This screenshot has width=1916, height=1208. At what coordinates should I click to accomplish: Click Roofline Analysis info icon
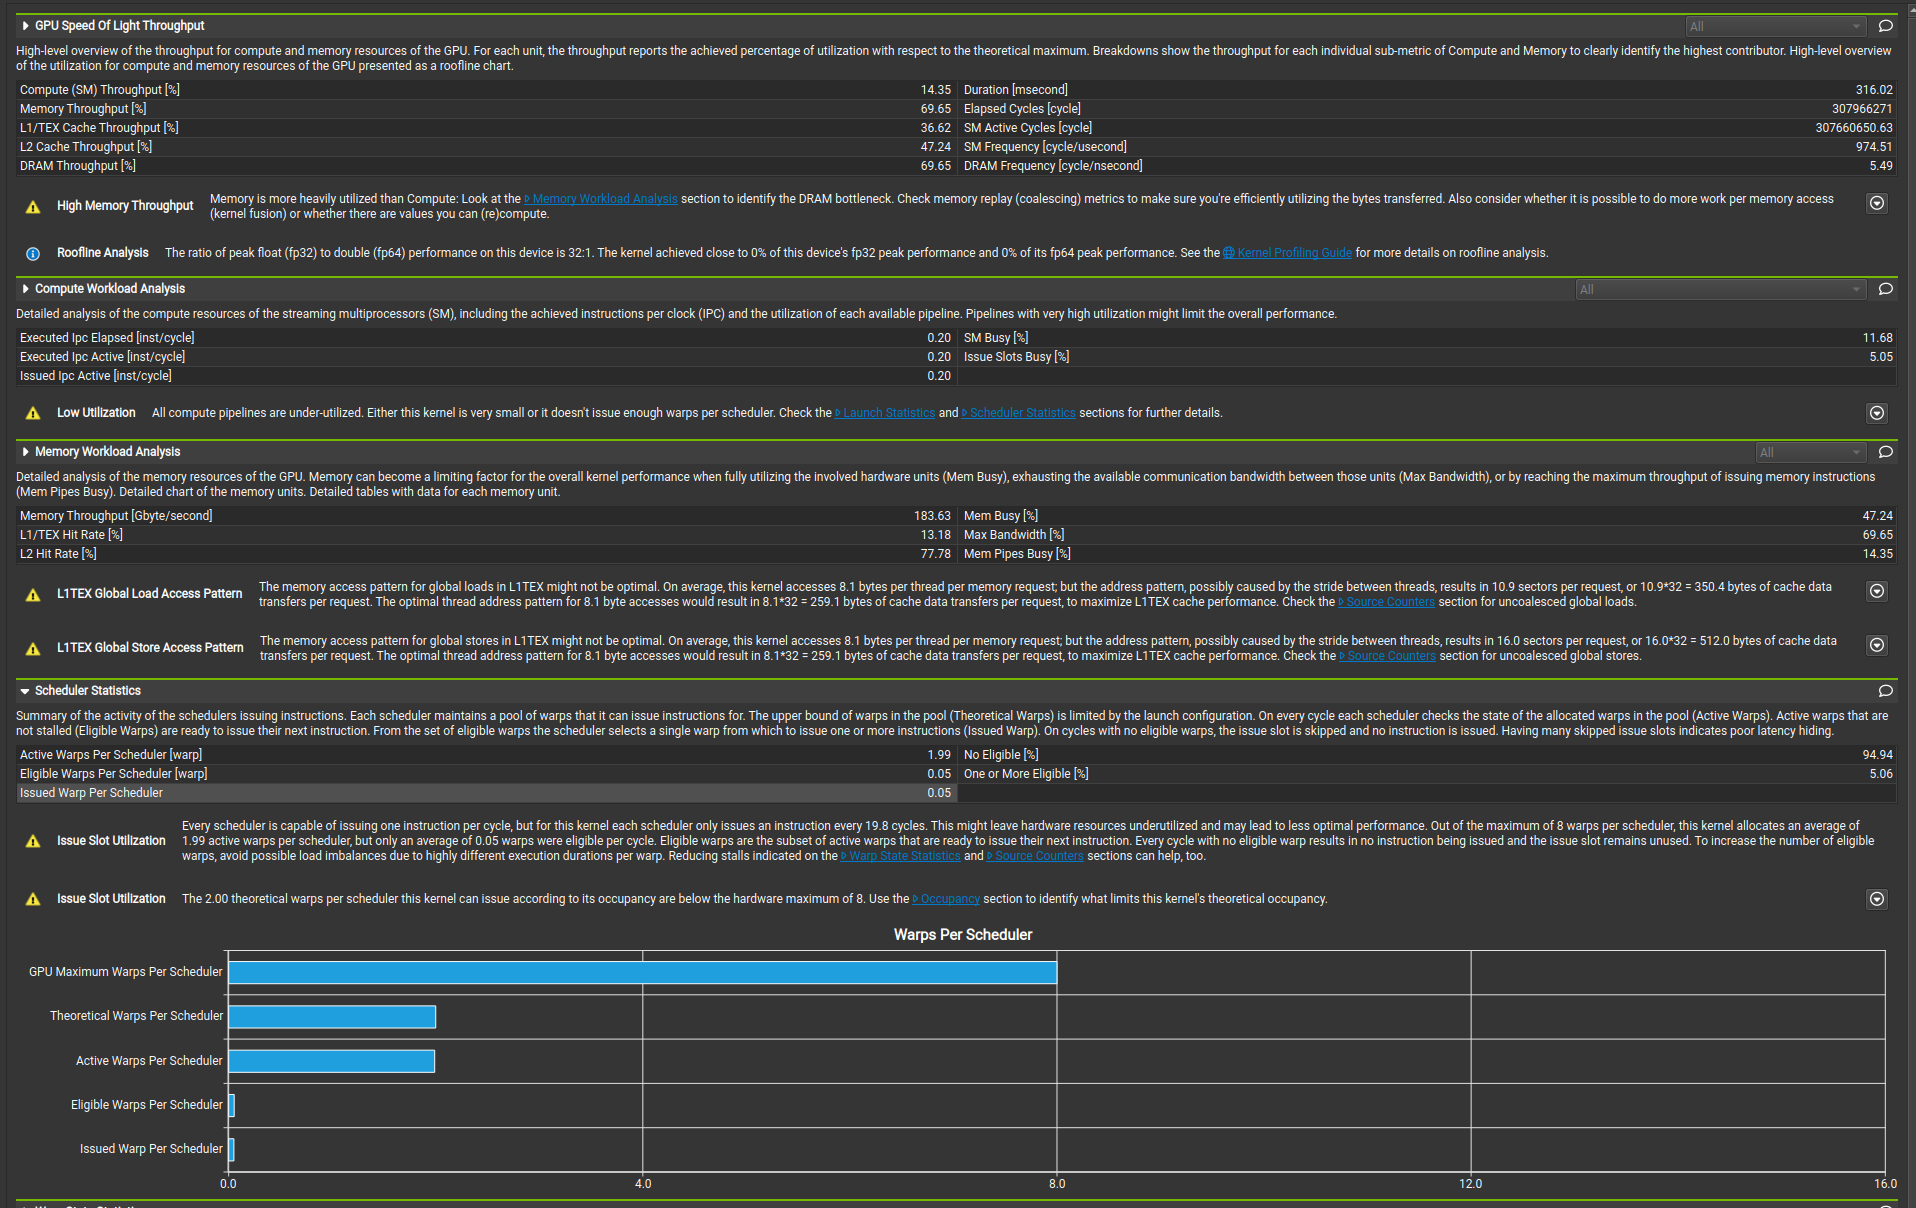tap(33, 254)
